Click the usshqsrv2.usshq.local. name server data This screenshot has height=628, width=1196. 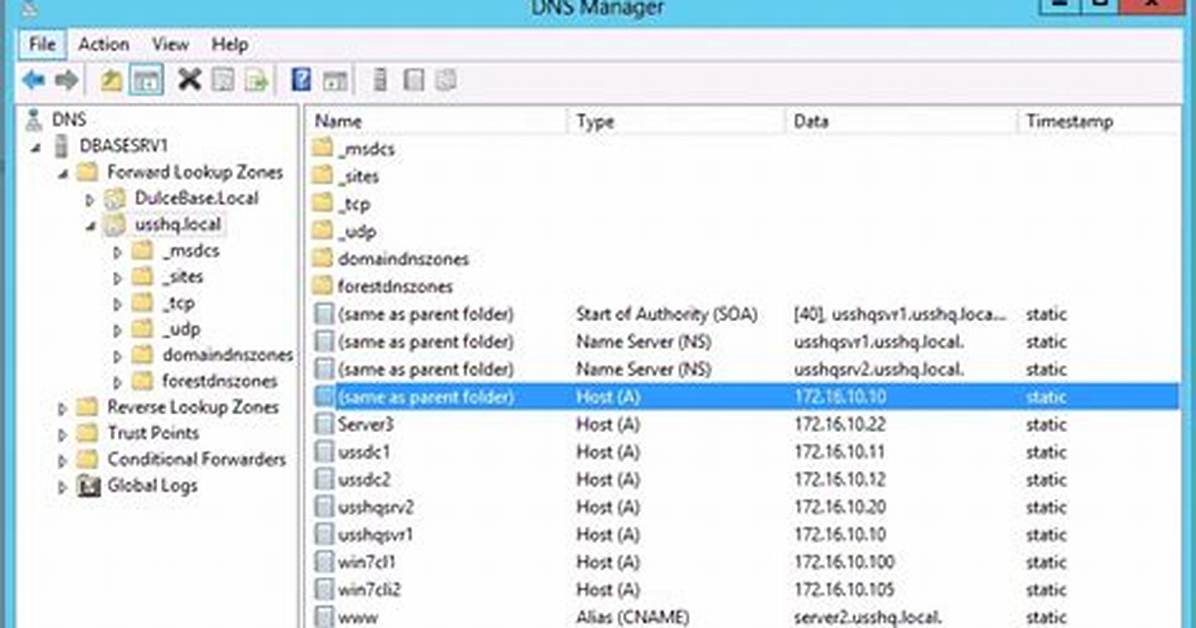(x=879, y=369)
